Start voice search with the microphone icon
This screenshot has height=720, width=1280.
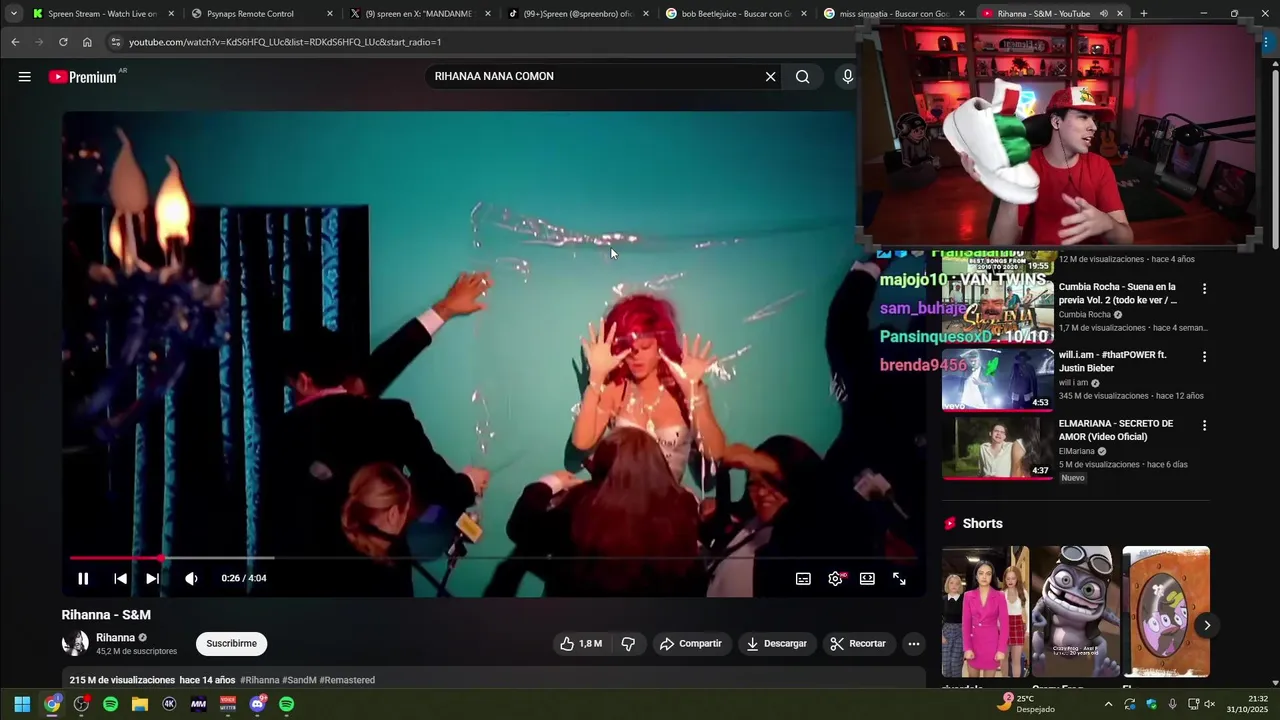pyautogui.click(x=847, y=77)
